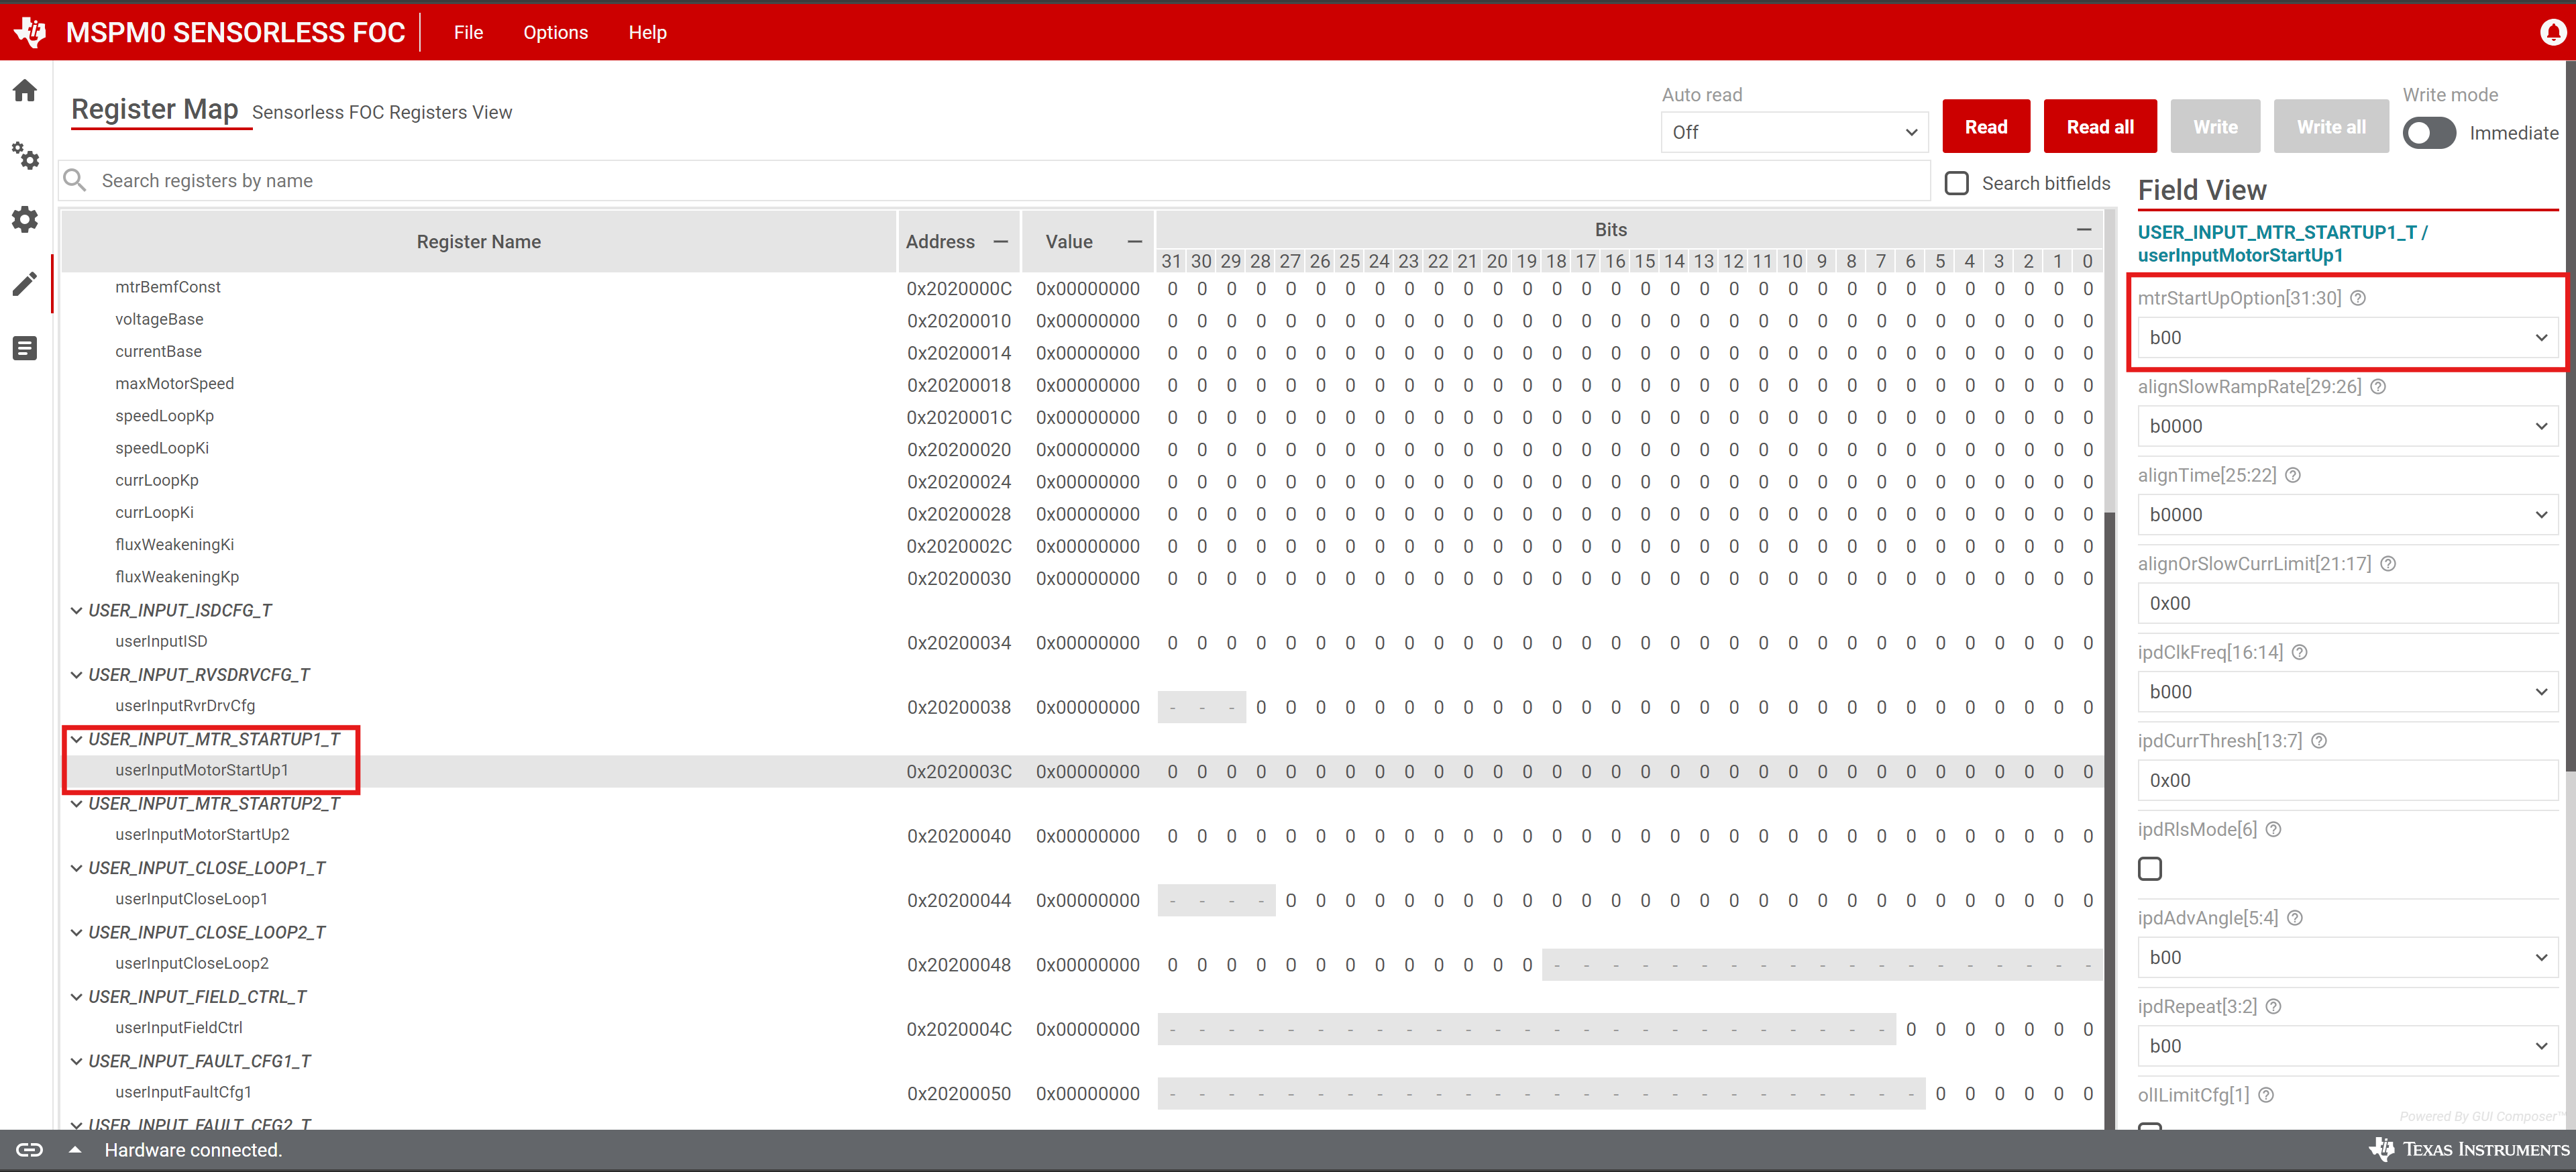Open the mtrStartUpOption dropdown

pyautogui.click(x=2347, y=338)
